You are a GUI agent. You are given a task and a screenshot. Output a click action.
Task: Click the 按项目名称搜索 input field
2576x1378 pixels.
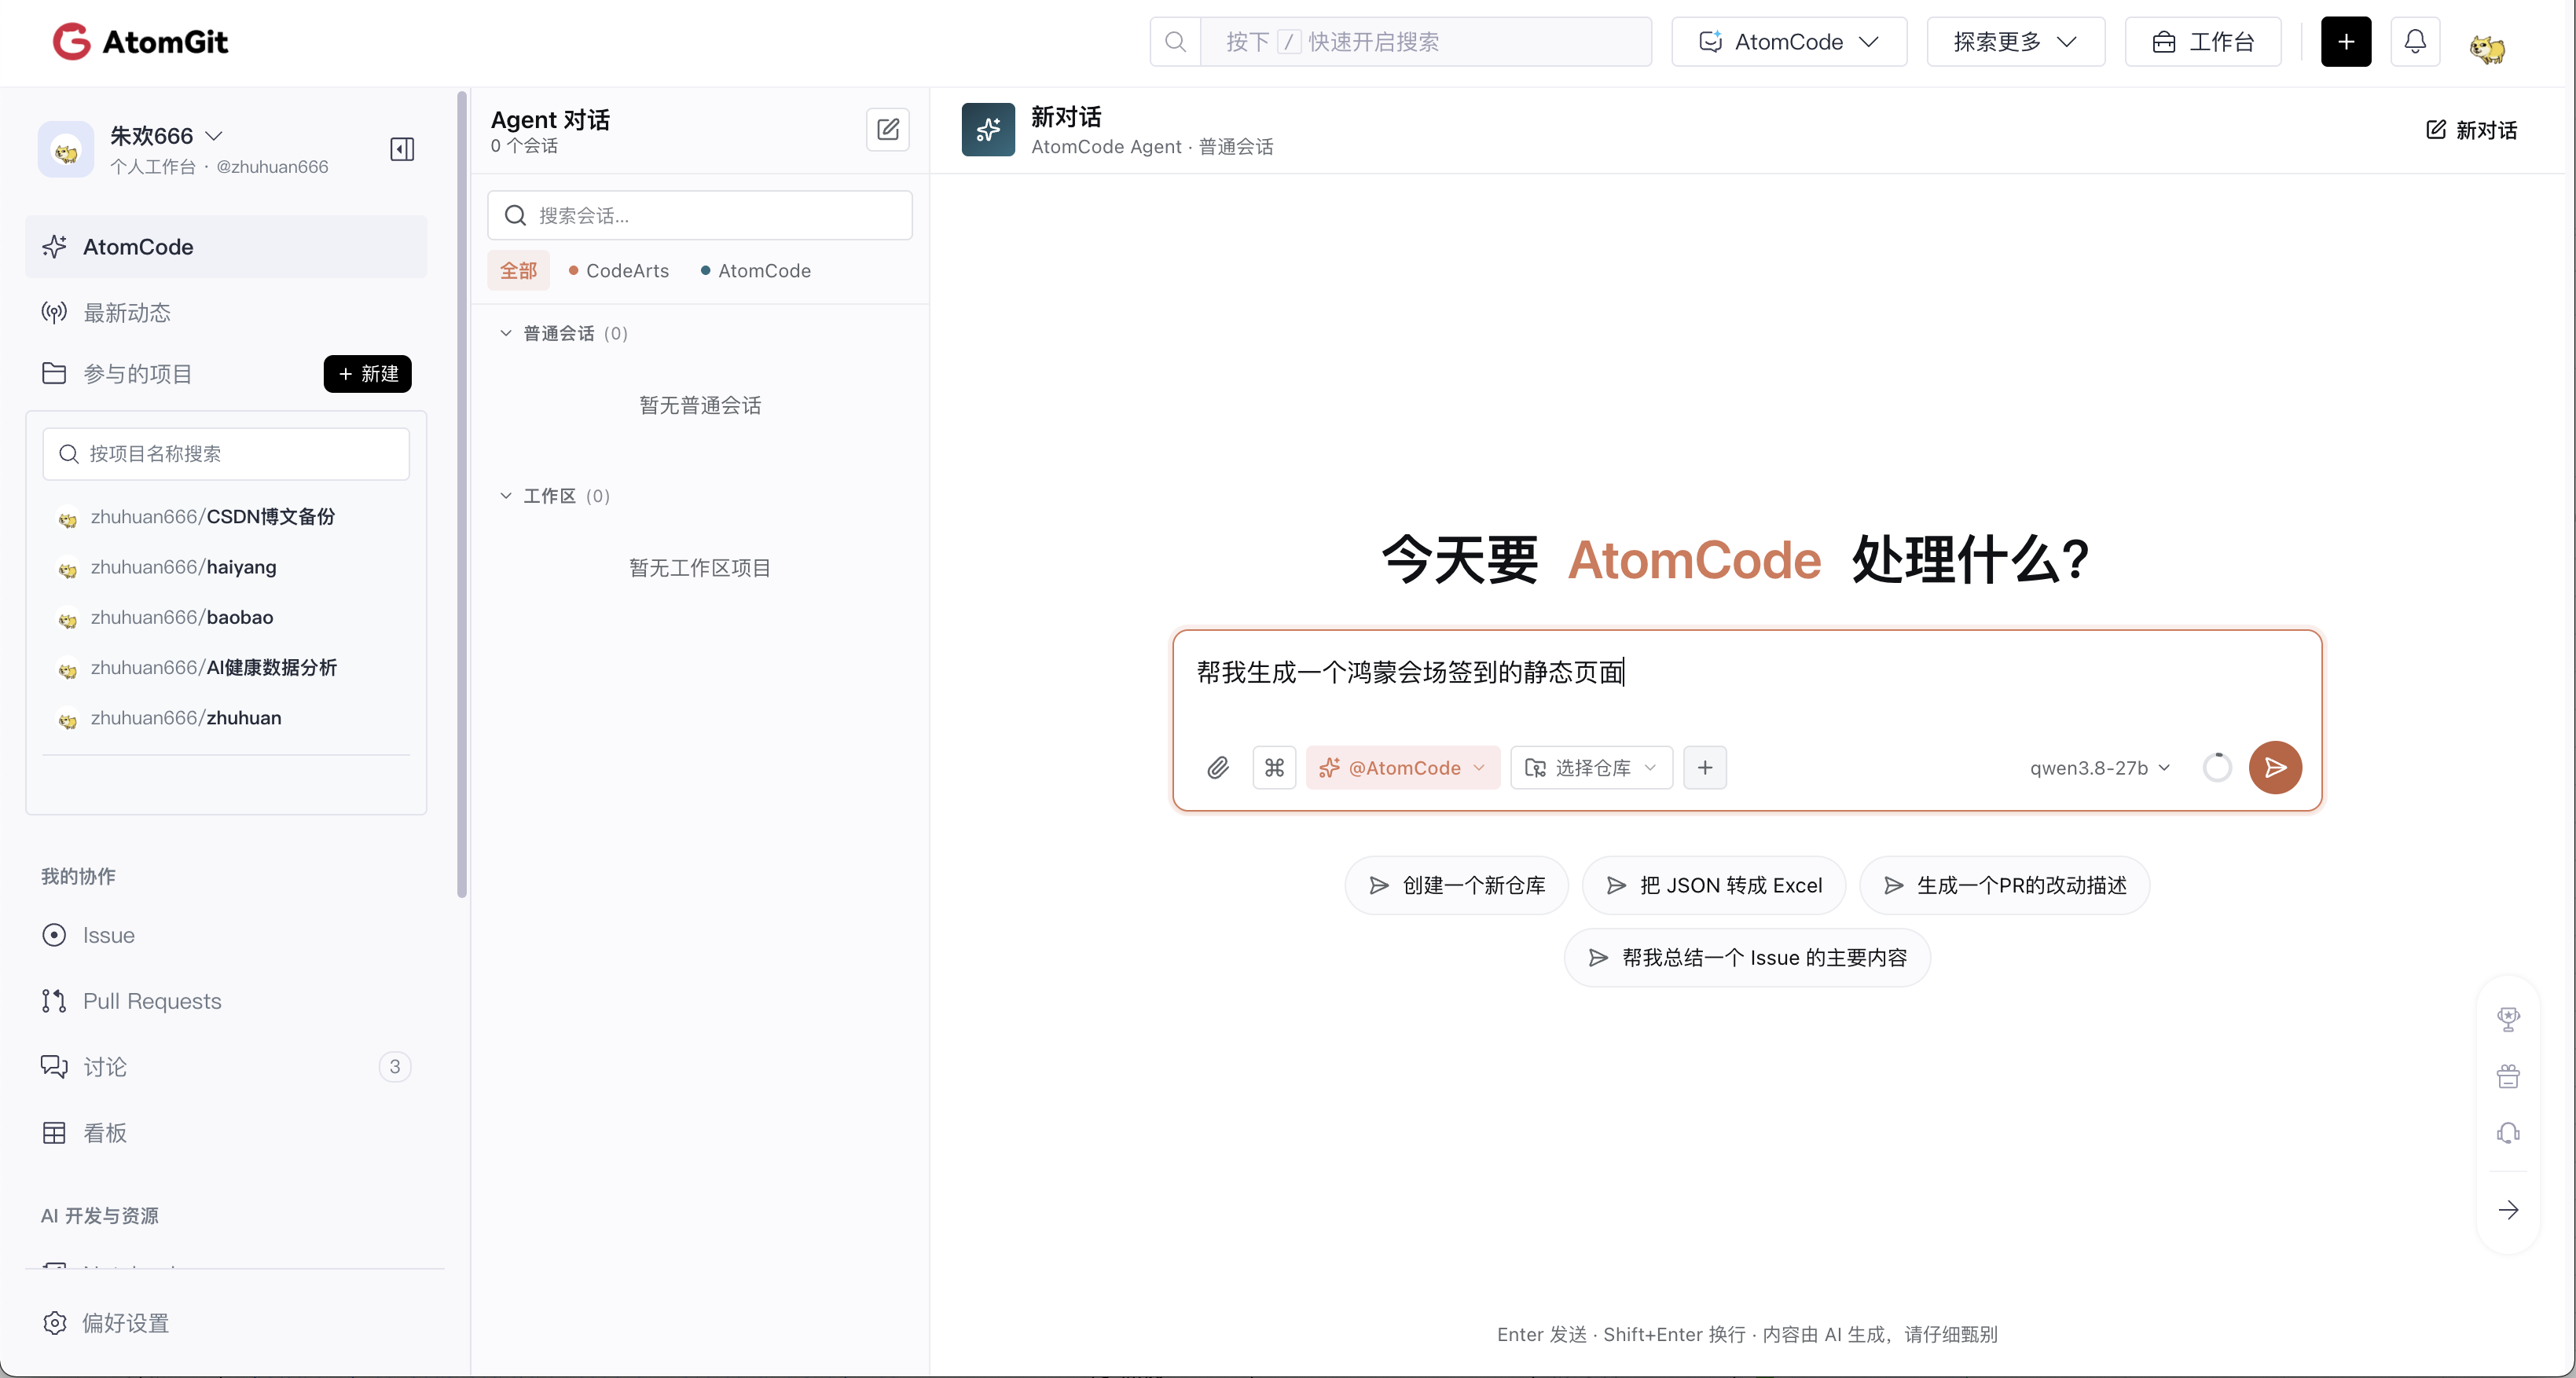[x=226, y=454]
